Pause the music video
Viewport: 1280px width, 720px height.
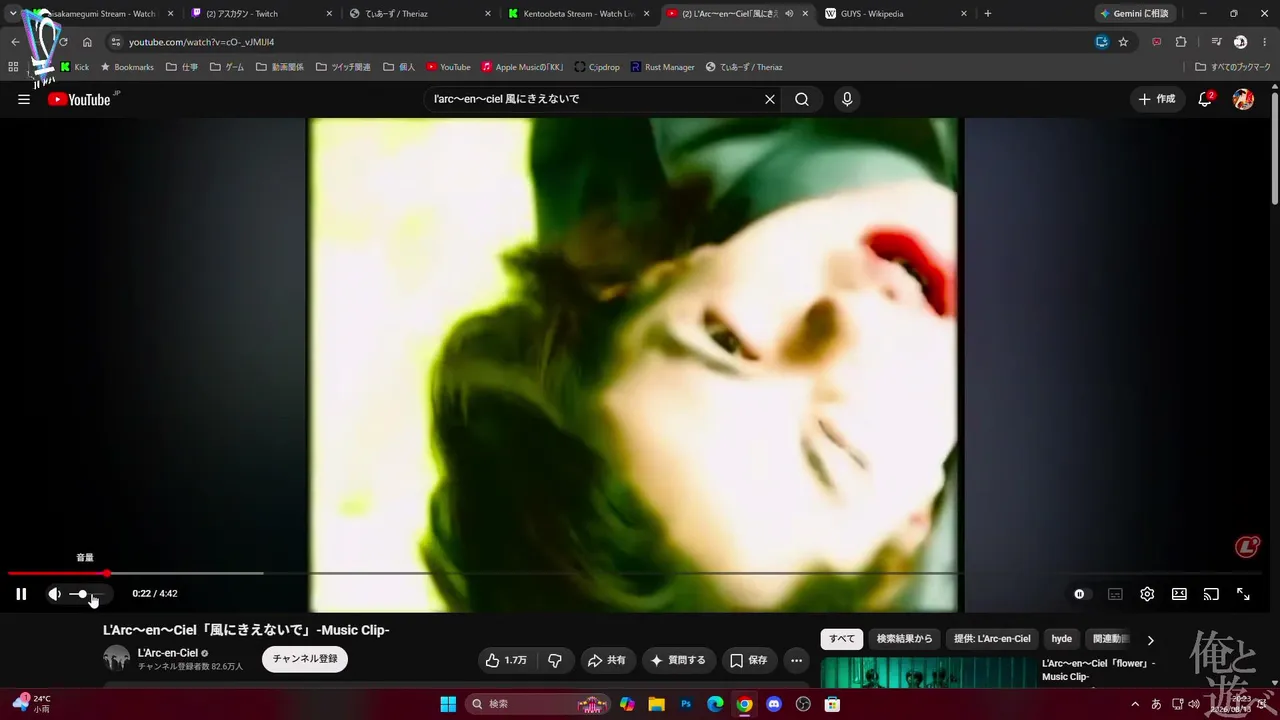pos(21,594)
